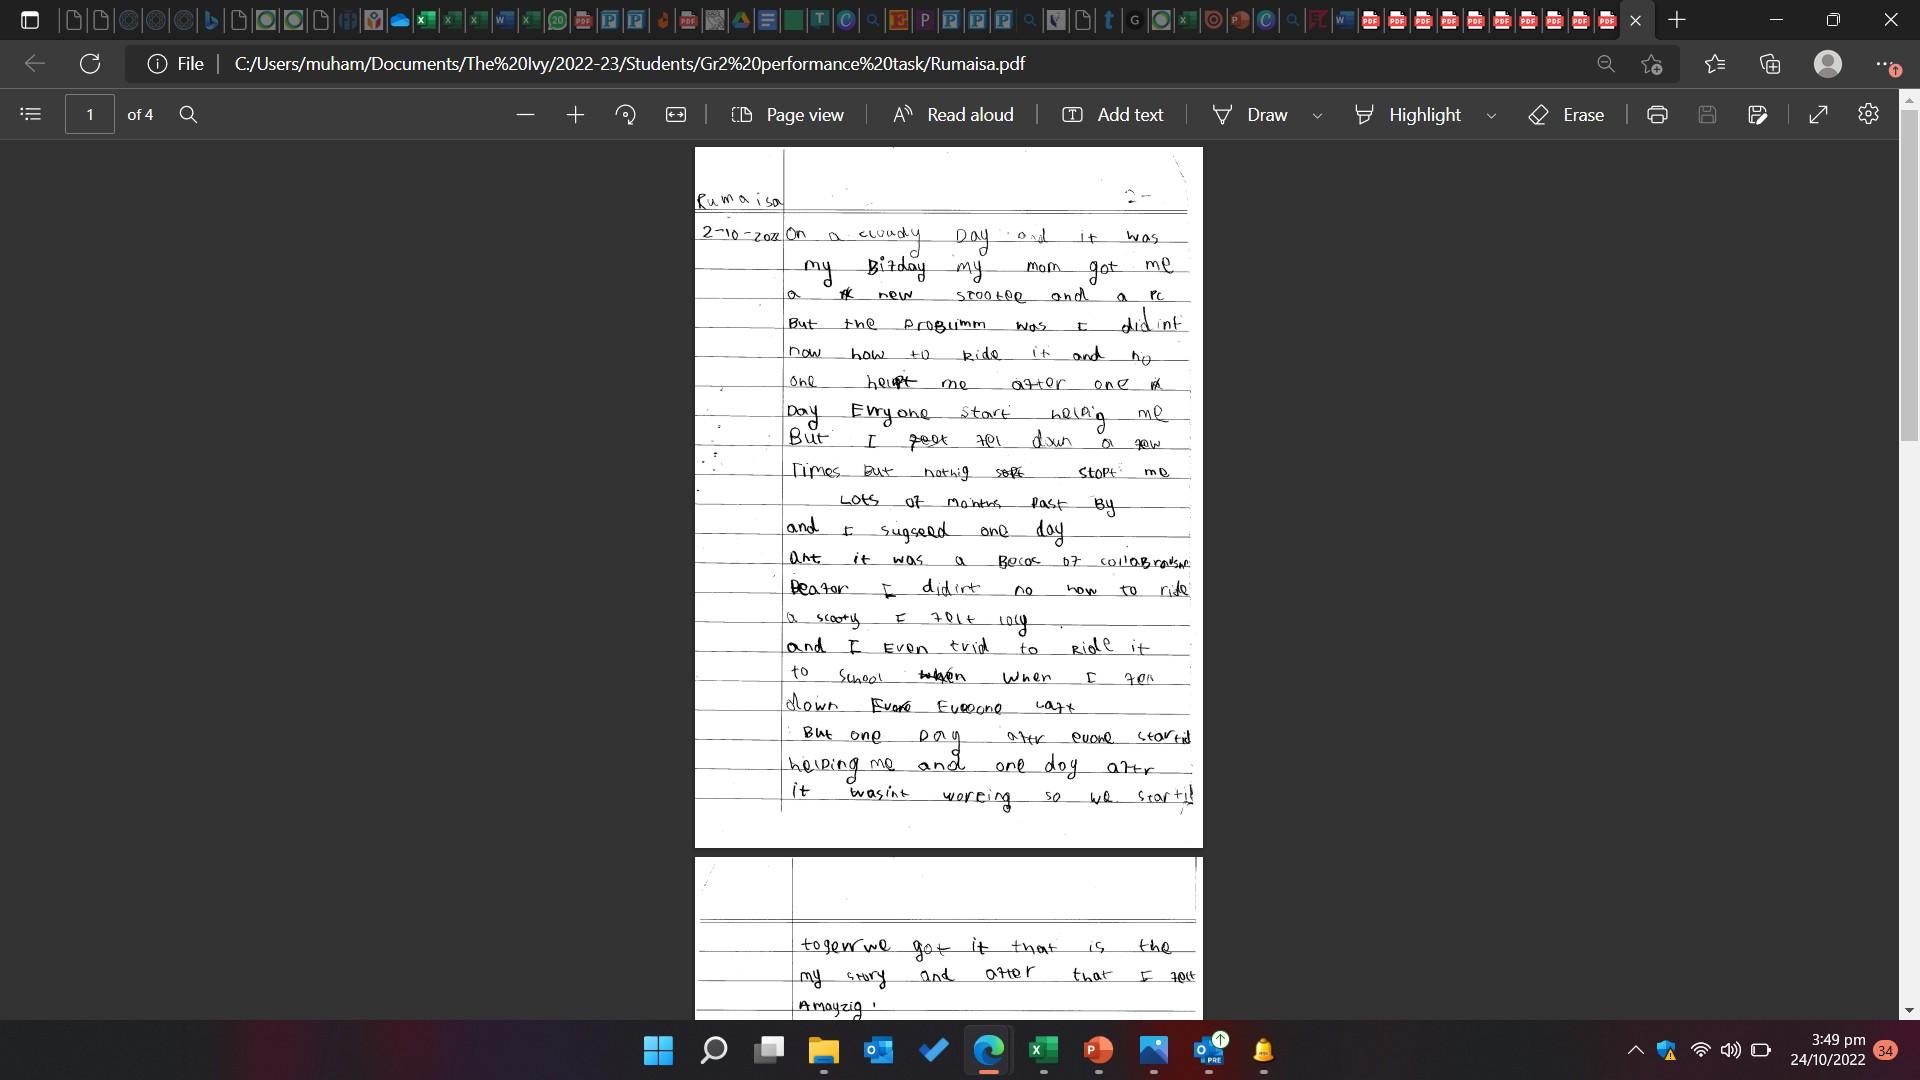Toggle Read aloud
This screenshot has width=1920, height=1080.
[953, 114]
